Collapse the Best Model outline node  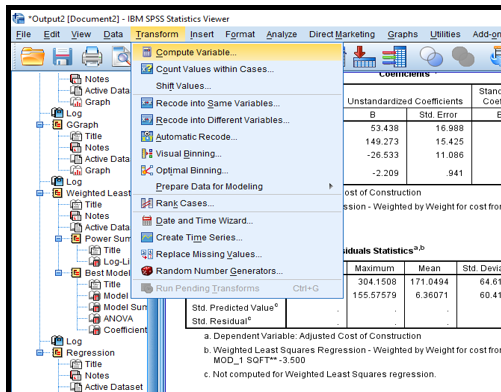click(x=58, y=273)
